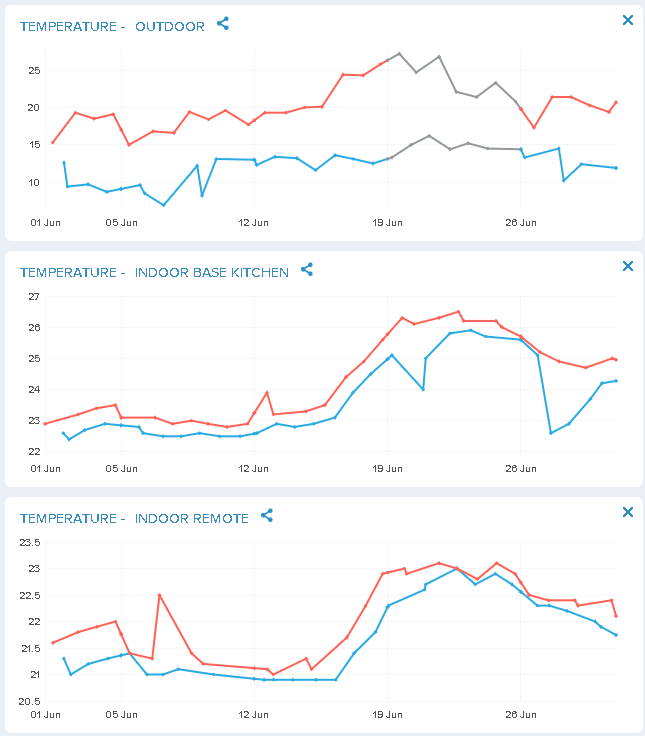This screenshot has height=736, width=645.
Task: Share the Outdoor temperature chart
Action: pyautogui.click(x=223, y=23)
